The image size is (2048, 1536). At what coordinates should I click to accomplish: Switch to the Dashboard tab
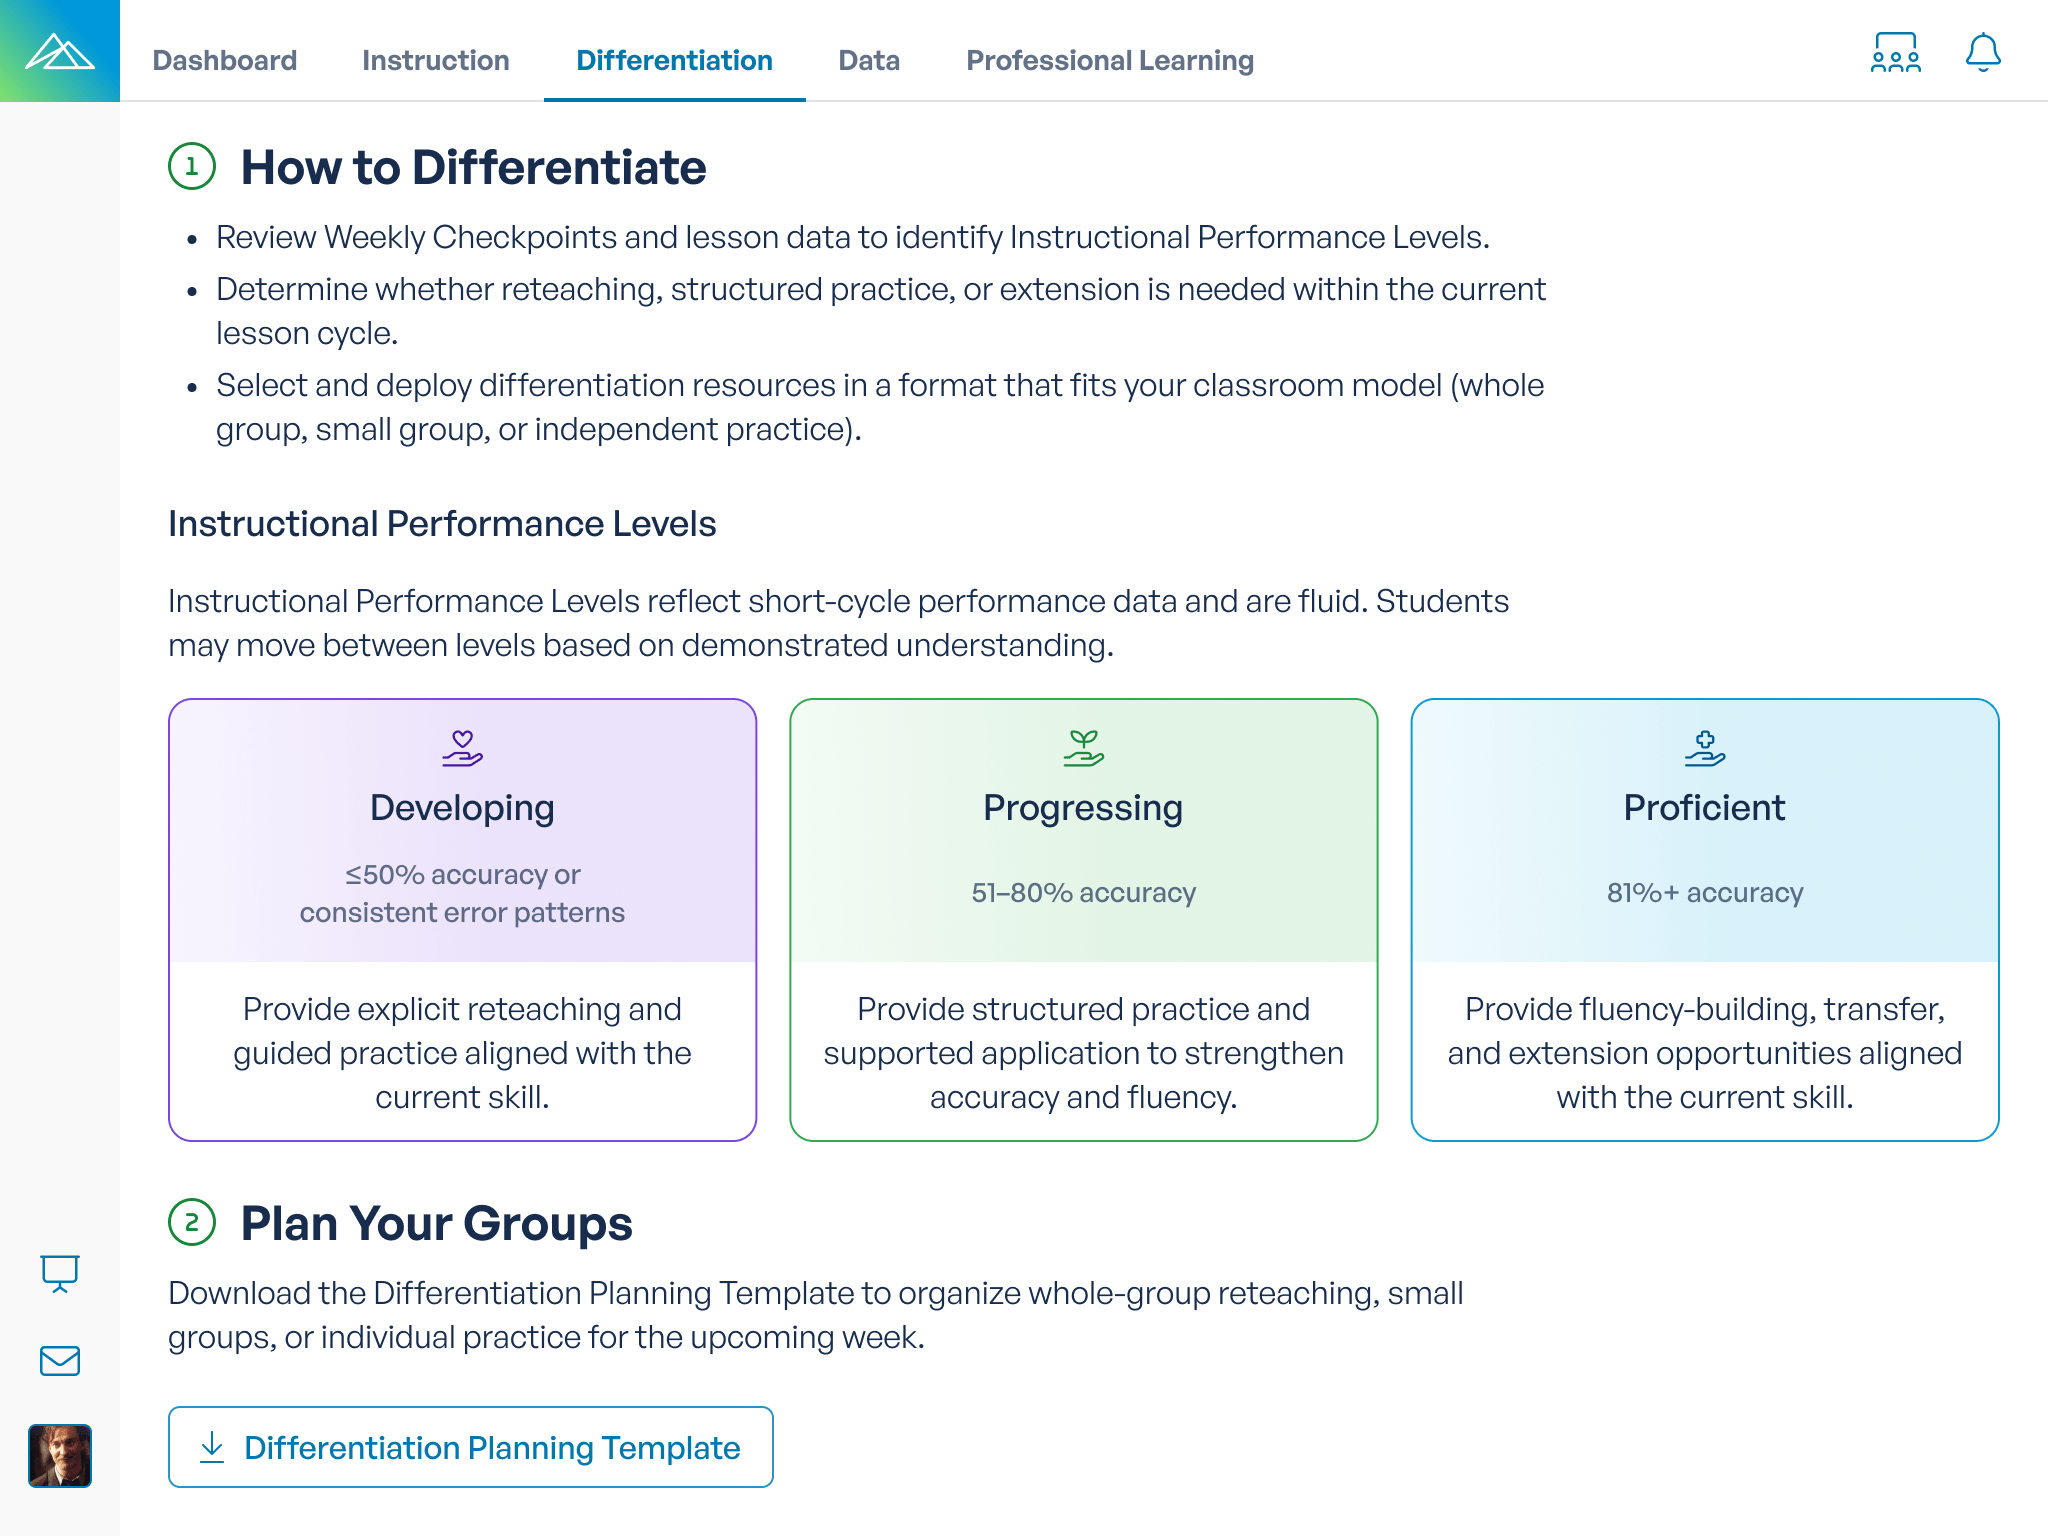click(225, 60)
